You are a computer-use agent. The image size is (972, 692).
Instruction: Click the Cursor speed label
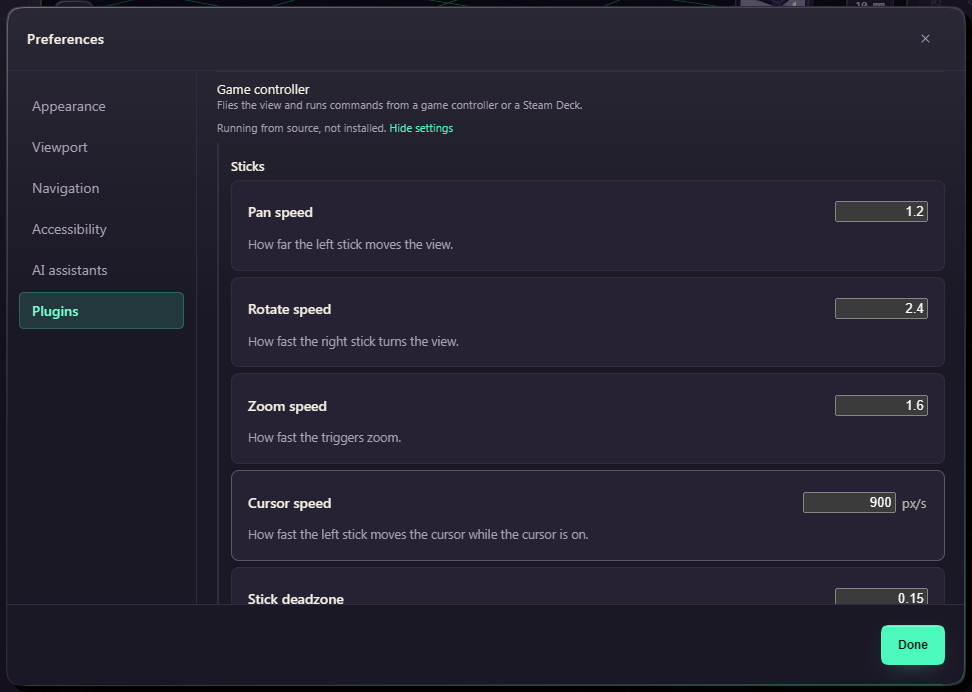[289, 503]
